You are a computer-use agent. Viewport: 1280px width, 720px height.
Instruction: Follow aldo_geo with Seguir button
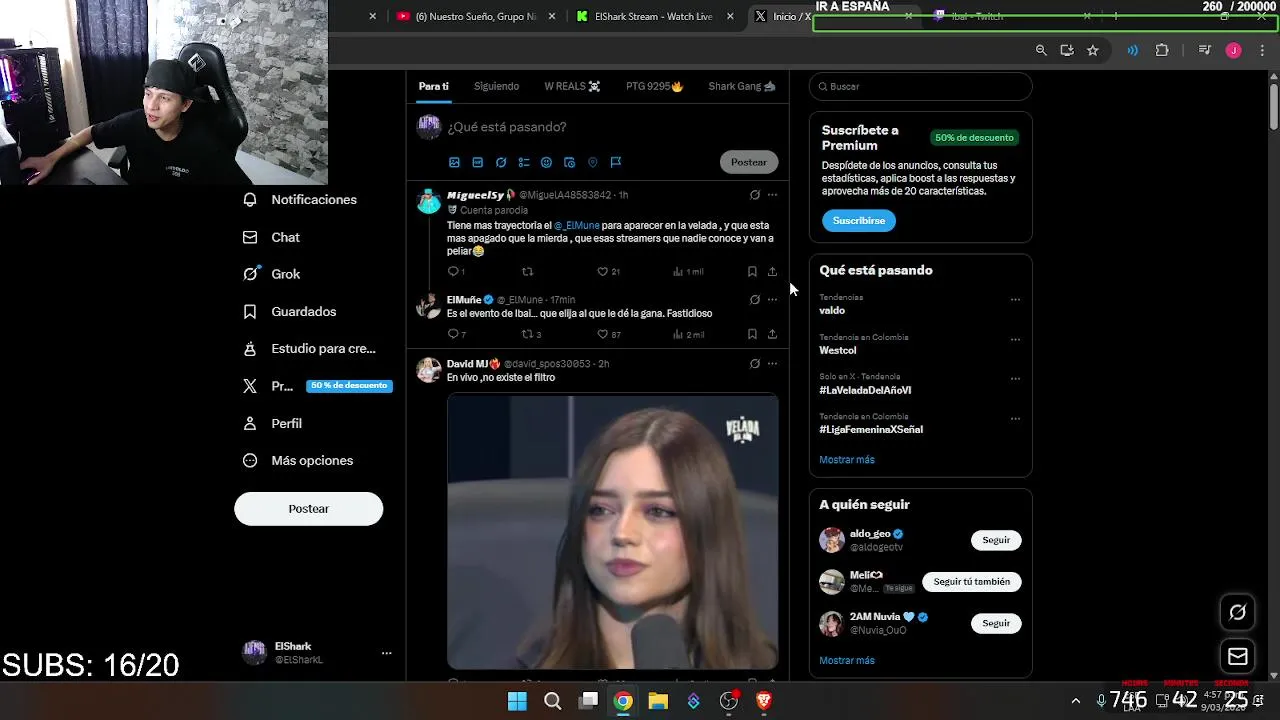click(x=996, y=540)
